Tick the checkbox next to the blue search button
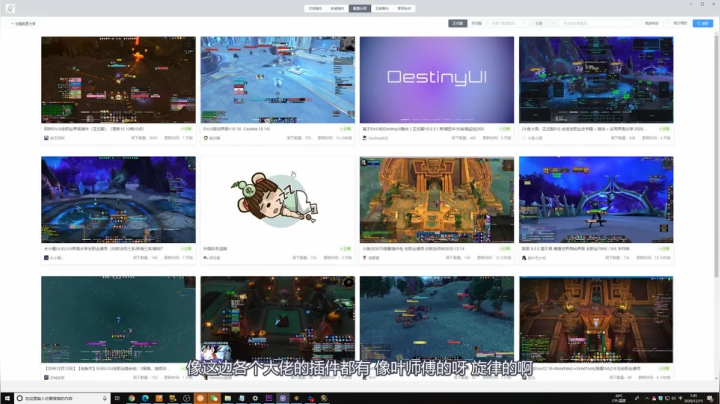The width and height of the screenshot is (720, 404). point(669,23)
